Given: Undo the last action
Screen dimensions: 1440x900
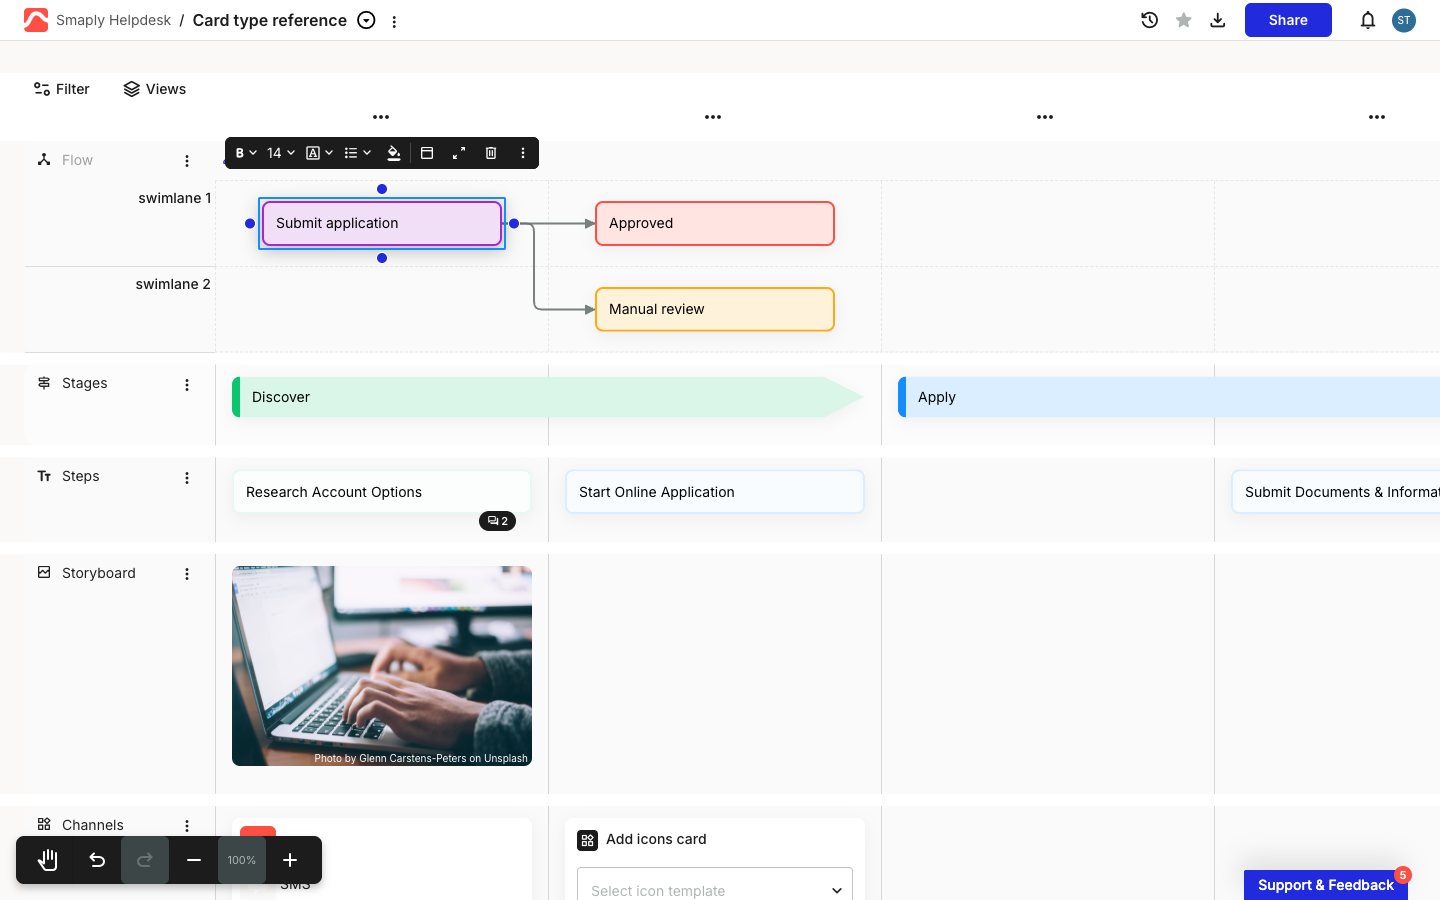Looking at the screenshot, I should coord(97,860).
